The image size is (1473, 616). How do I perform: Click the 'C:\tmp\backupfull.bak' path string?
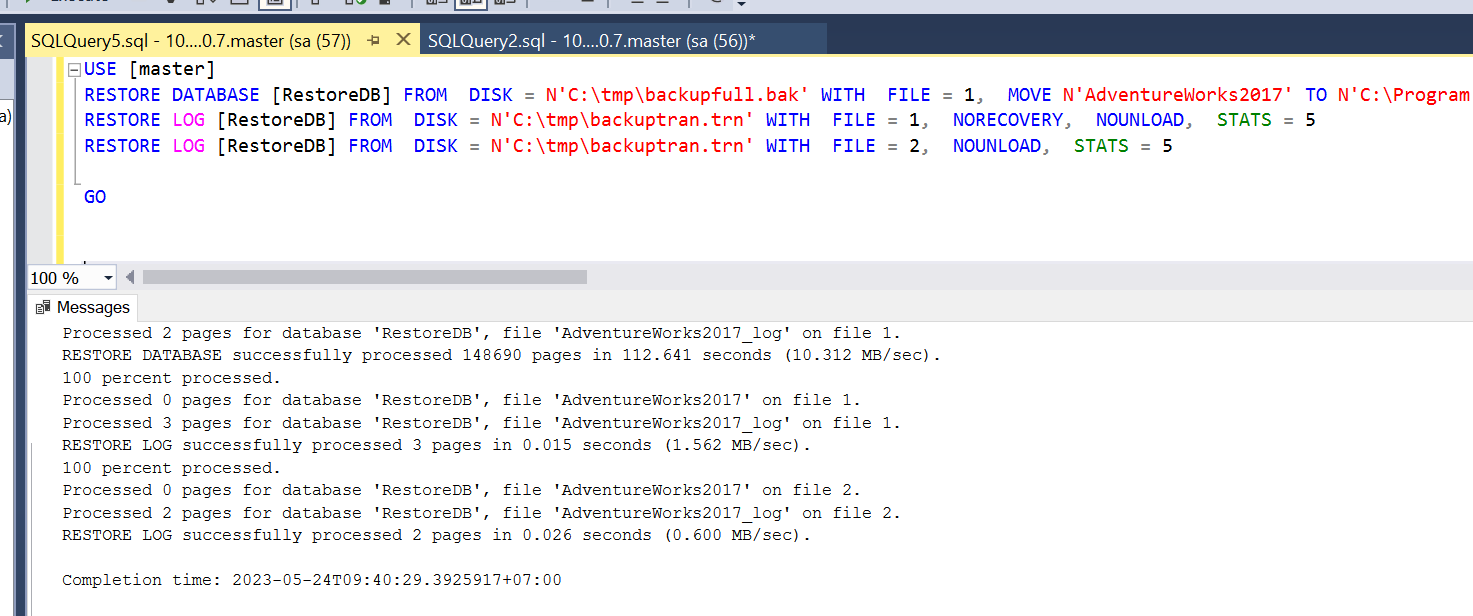point(677,95)
